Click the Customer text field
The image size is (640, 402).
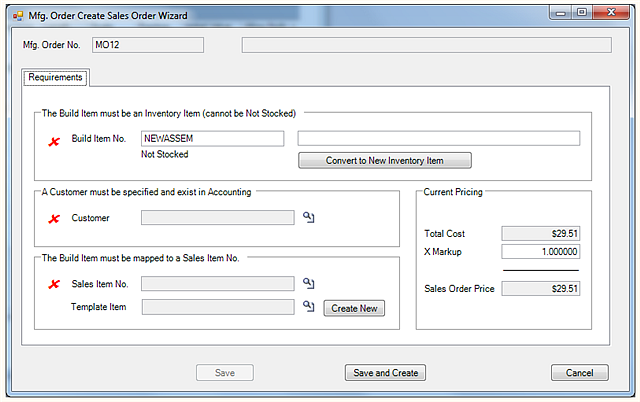pyautogui.click(x=218, y=218)
